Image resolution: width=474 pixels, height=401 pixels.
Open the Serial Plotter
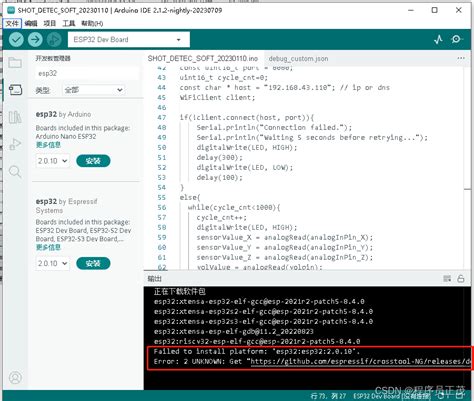click(438, 40)
